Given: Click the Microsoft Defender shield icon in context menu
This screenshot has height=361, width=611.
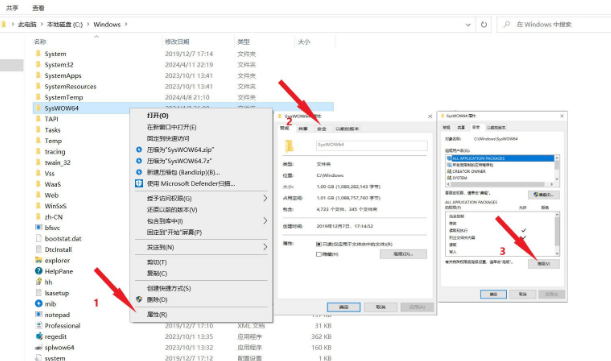Looking at the screenshot, I should tap(139, 184).
